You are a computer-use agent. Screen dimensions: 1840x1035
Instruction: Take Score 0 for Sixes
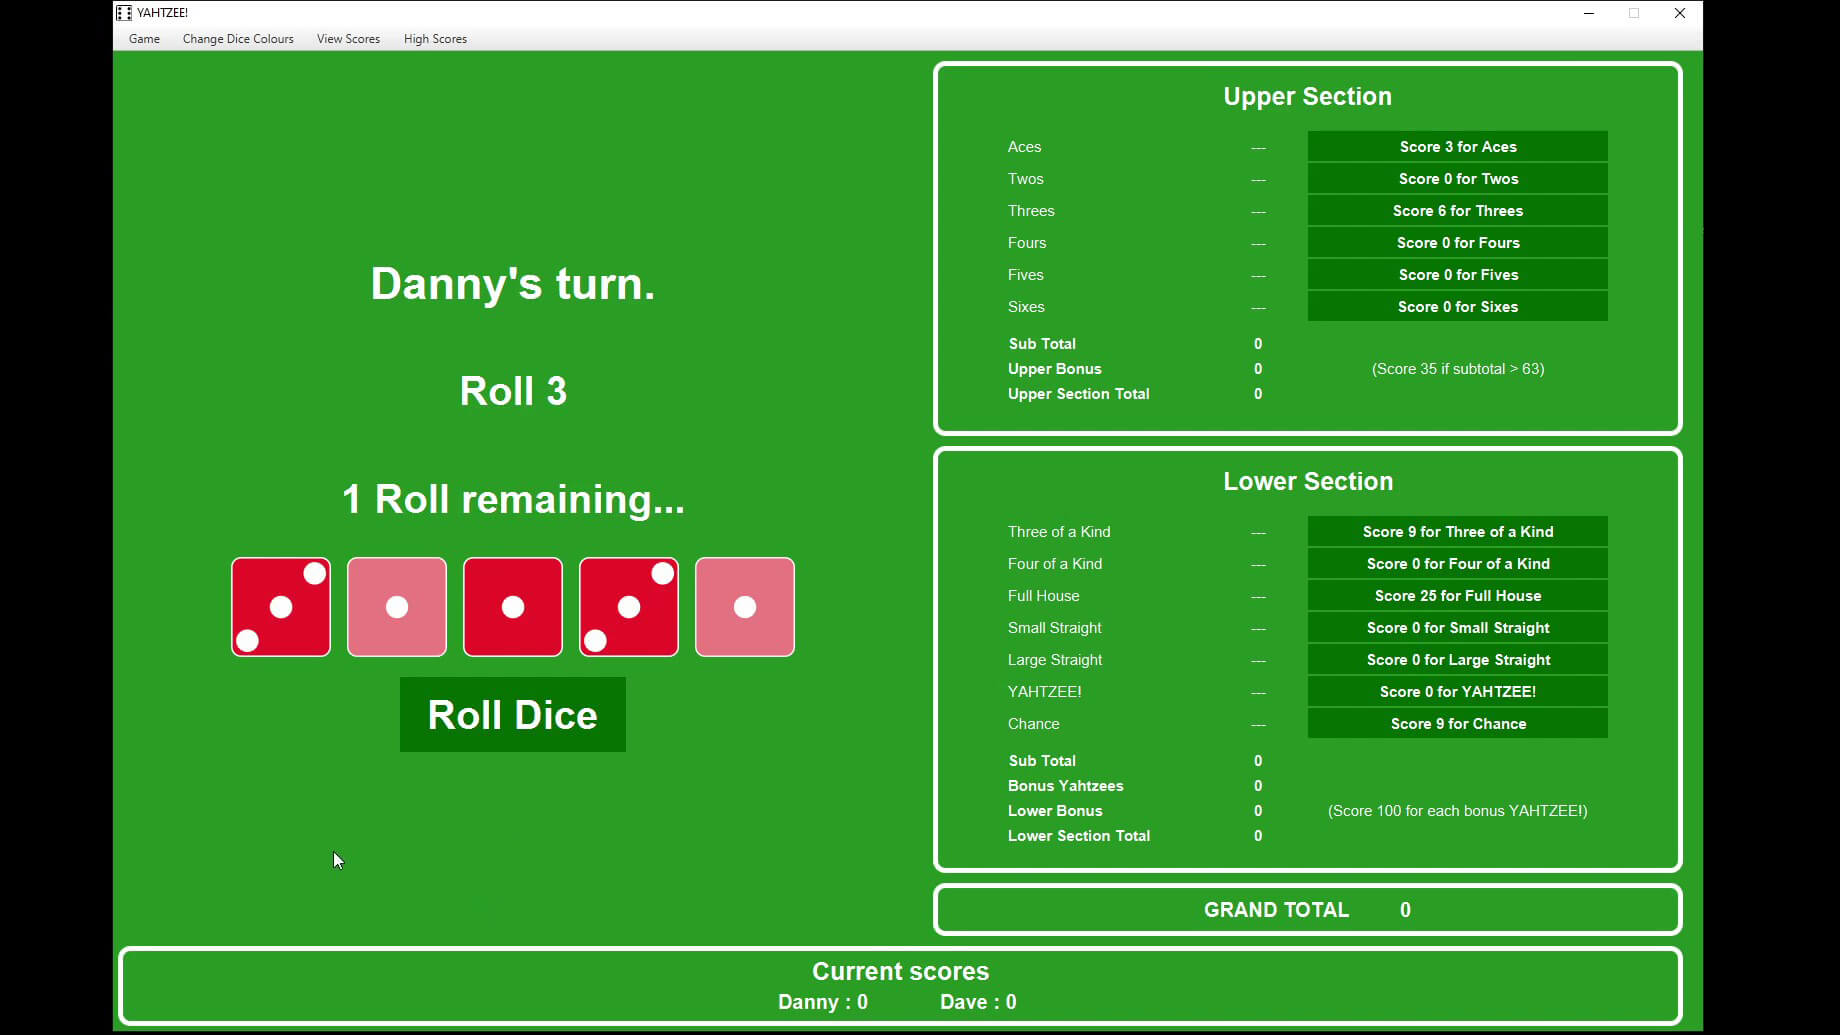[x=1457, y=307]
